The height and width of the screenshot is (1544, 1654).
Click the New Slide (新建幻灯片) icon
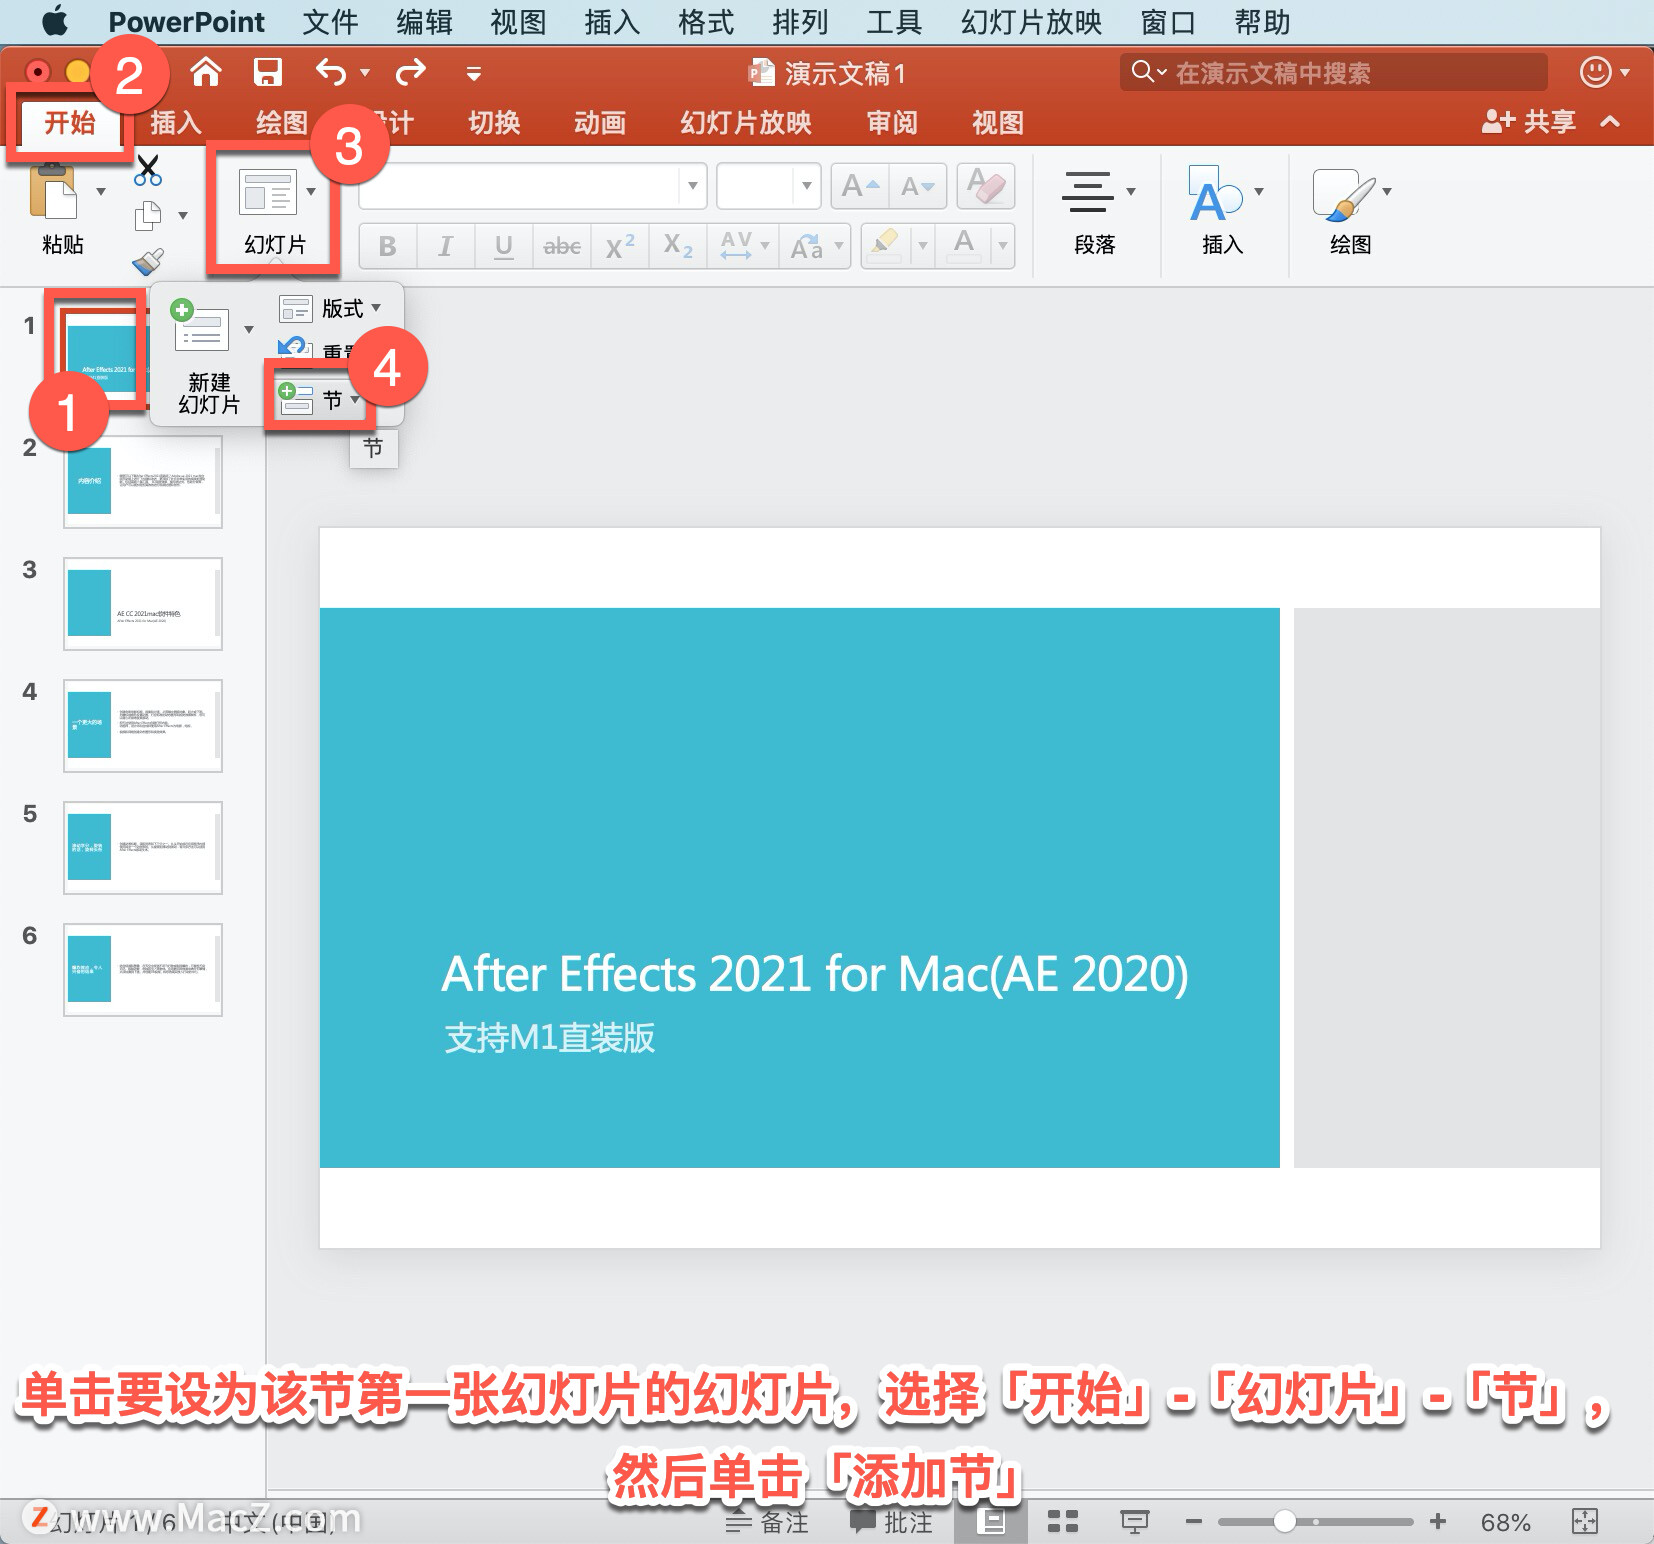(201, 326)
